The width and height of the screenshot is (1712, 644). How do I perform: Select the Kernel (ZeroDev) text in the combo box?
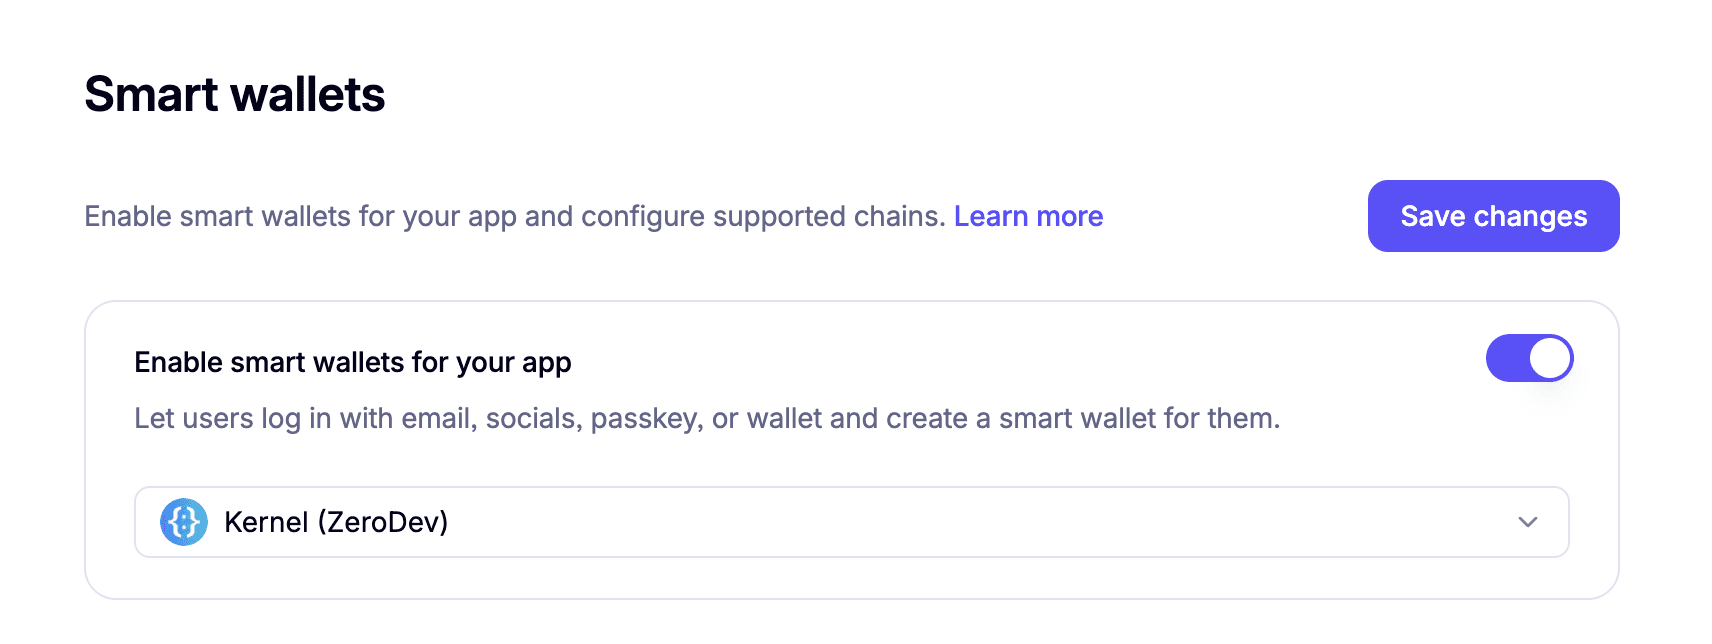click(x=336, y=522)
